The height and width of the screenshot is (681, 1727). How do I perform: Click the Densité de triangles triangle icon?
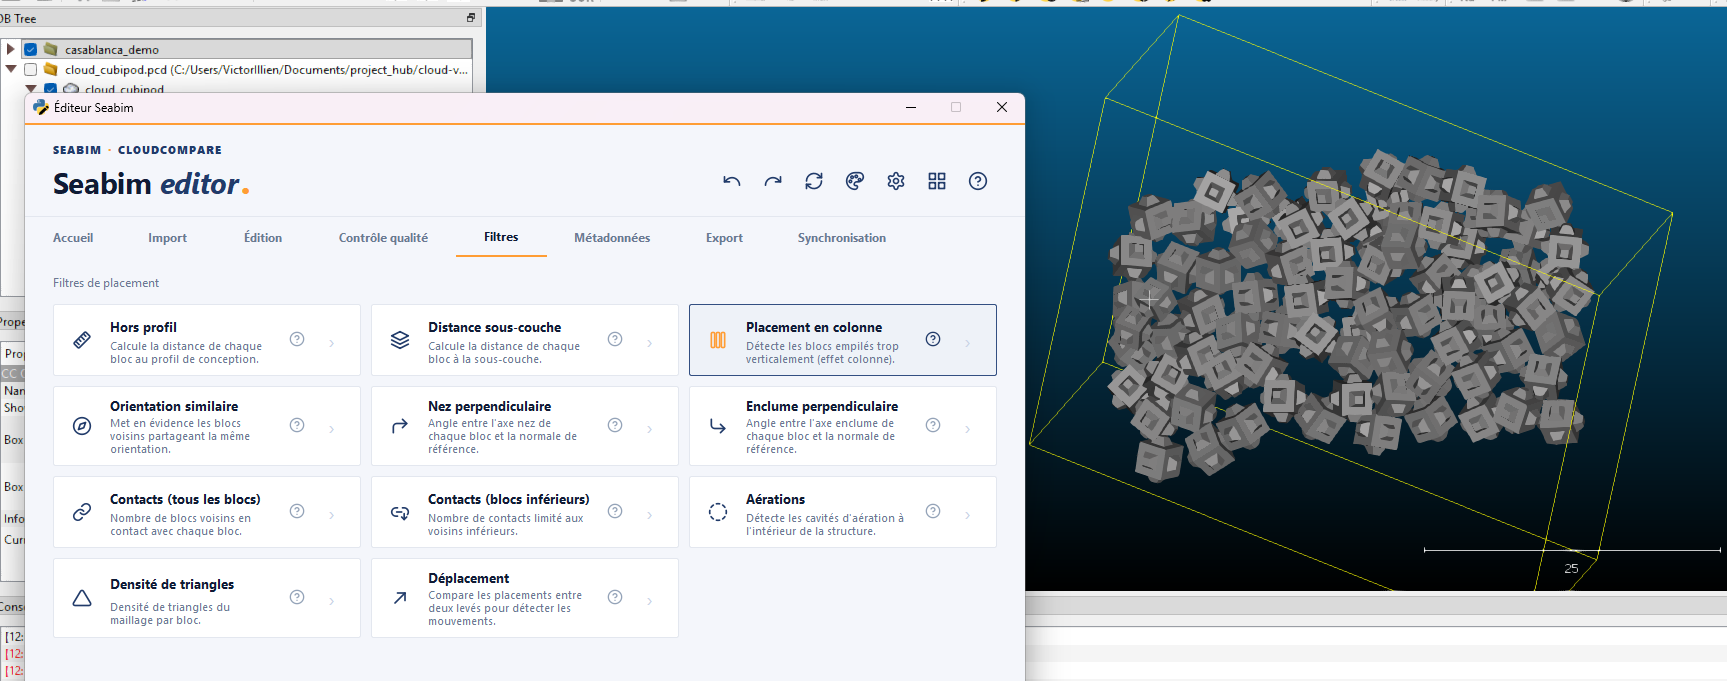tap(82, 598)
